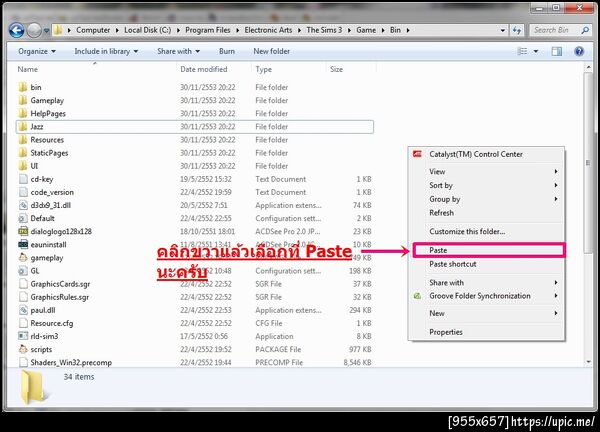
Task: Click the GraphicsRules.sgr file name
Action: 60,297
